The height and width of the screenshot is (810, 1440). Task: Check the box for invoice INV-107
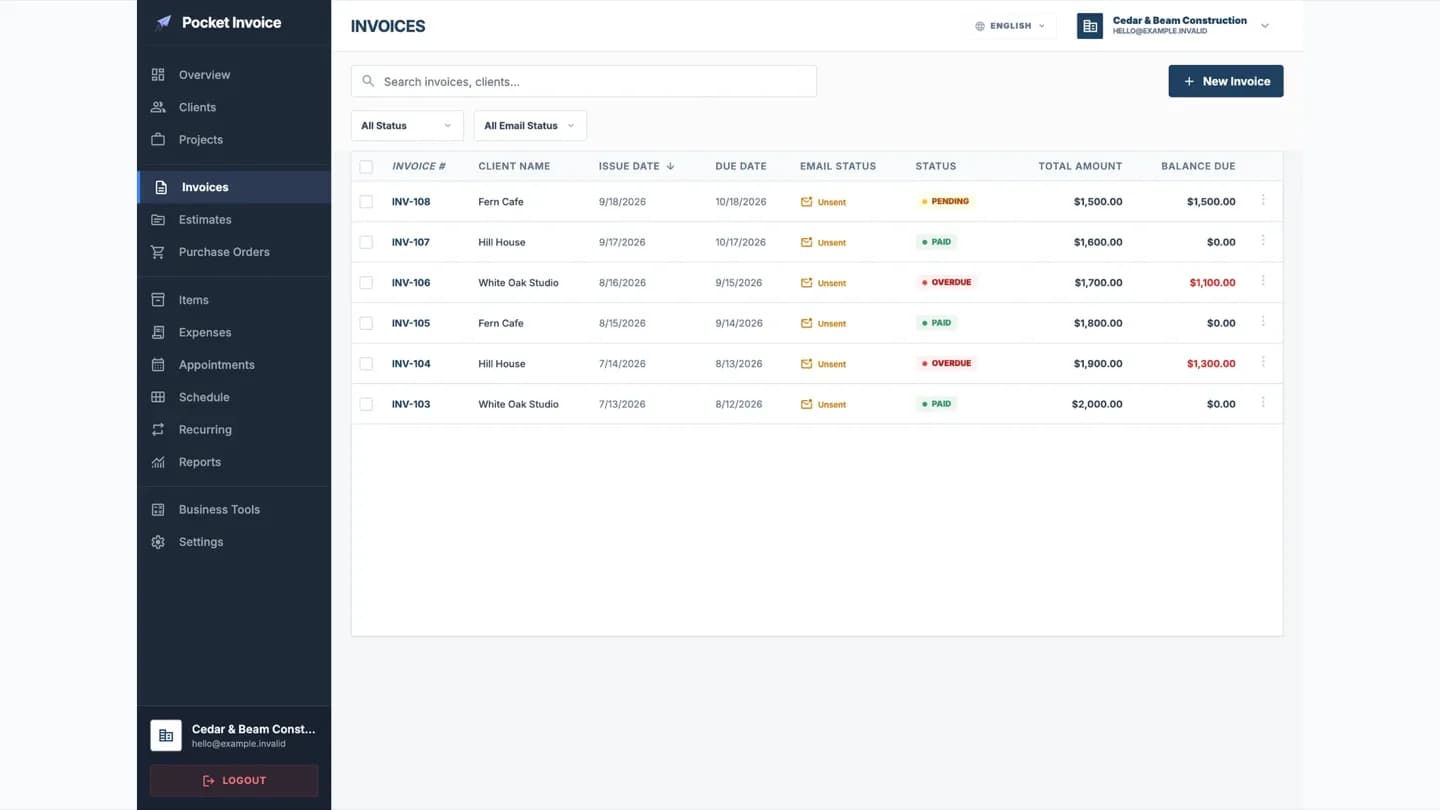[366, 242]
